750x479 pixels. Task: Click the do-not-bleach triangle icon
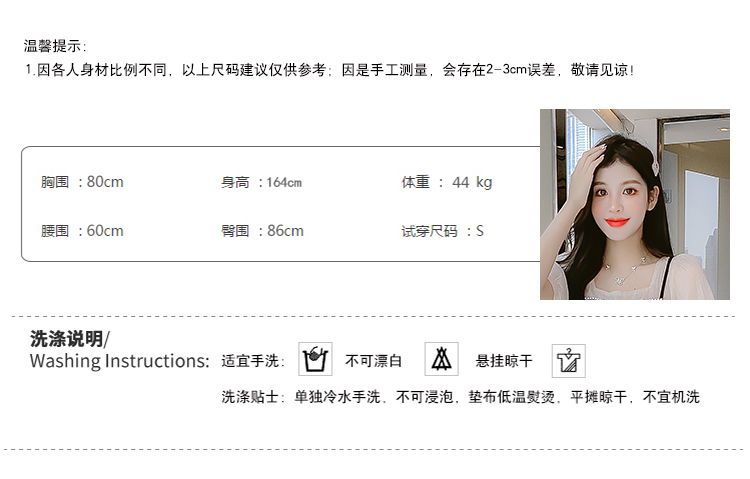[x=441, y=359]
